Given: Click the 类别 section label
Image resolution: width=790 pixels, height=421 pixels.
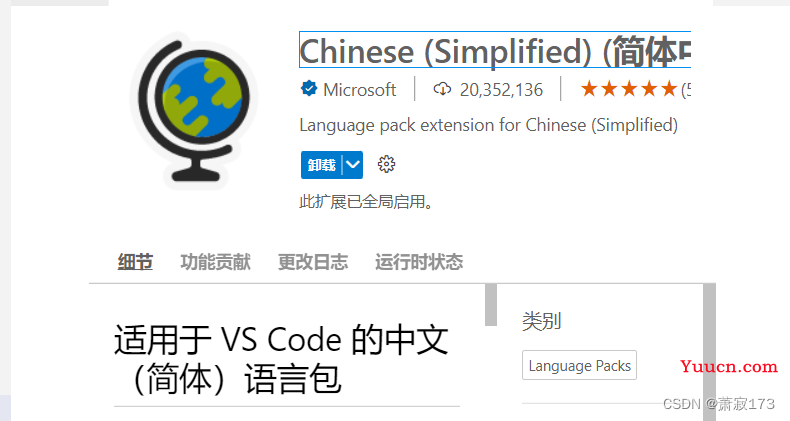Looking at the screenshot, I should pyautogui.click(x=542, y=321).
